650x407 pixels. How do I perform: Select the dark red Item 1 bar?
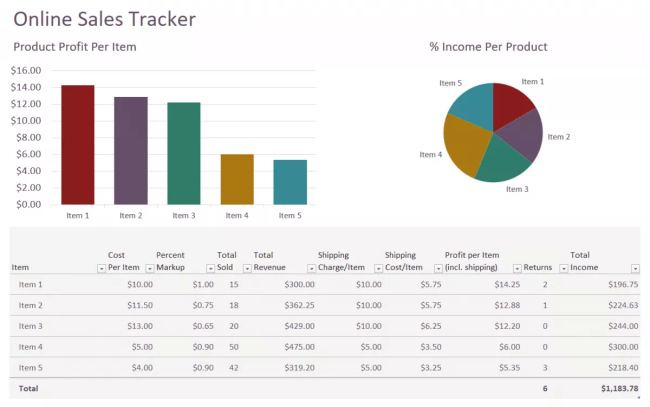[x=77, y=145]
